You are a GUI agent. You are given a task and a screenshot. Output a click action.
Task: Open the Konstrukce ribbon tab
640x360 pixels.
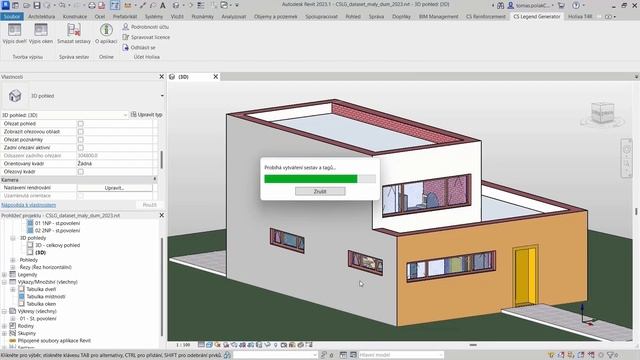[x=75, y=17]
